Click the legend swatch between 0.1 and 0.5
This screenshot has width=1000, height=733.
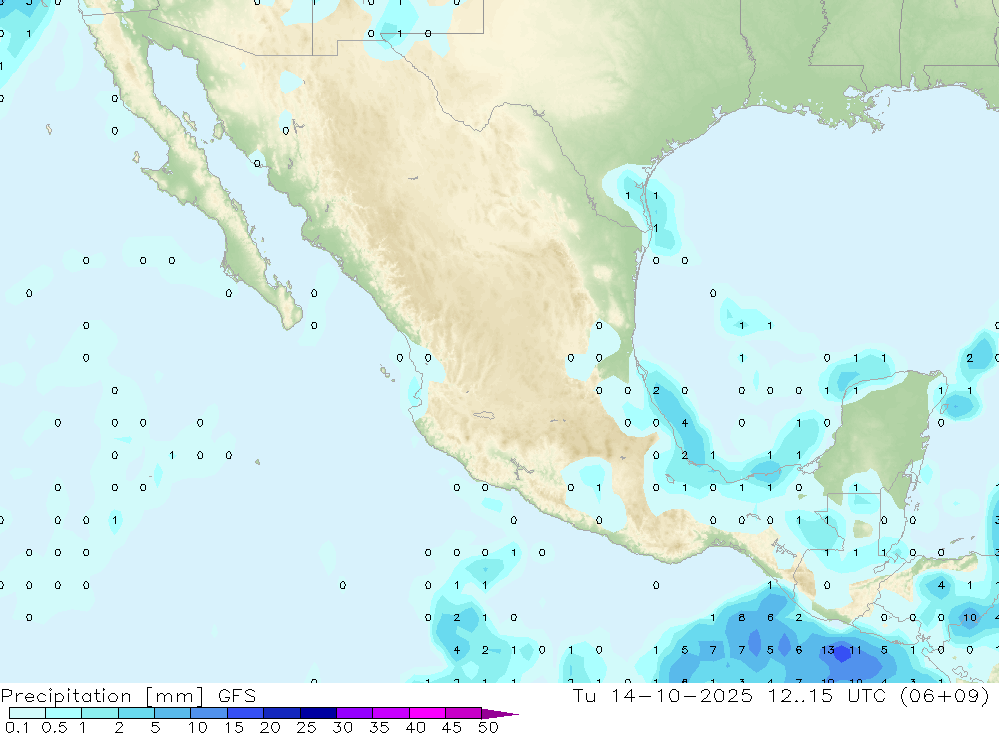(27, 713)
